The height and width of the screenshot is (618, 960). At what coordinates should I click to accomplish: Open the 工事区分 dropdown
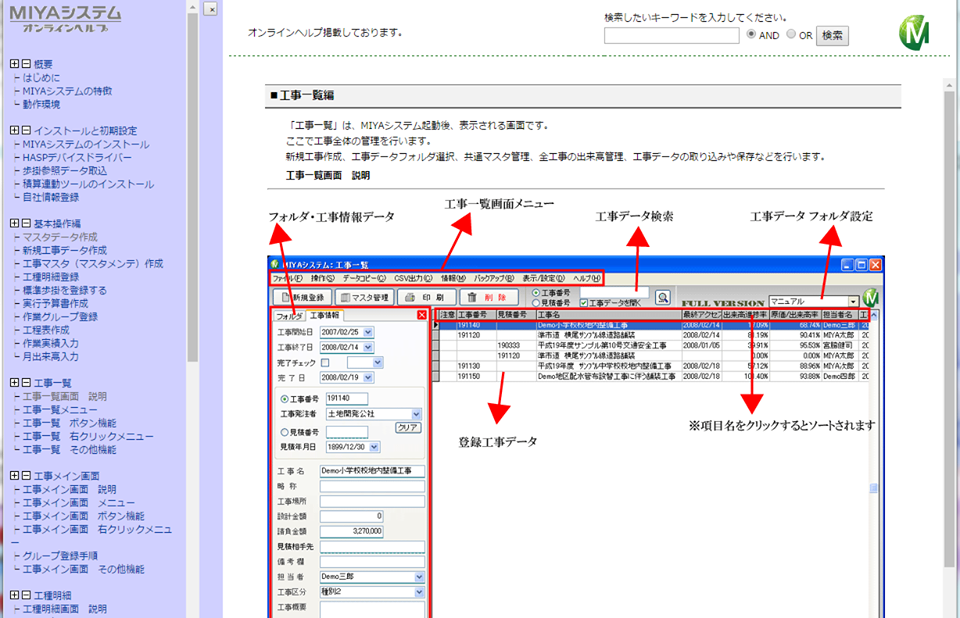point(419,592)
